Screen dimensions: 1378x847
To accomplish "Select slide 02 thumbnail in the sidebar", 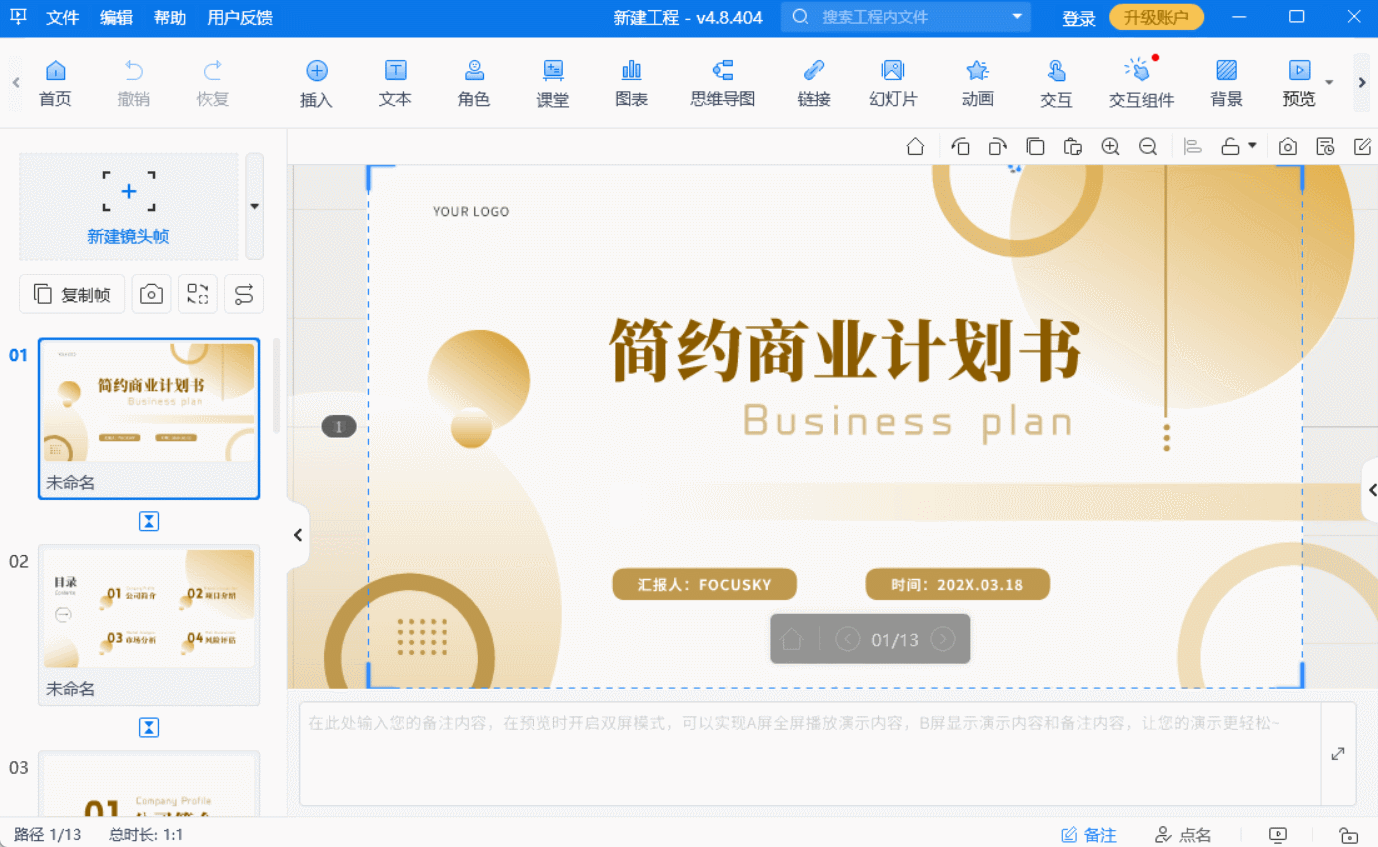I will tap(148, 610).
